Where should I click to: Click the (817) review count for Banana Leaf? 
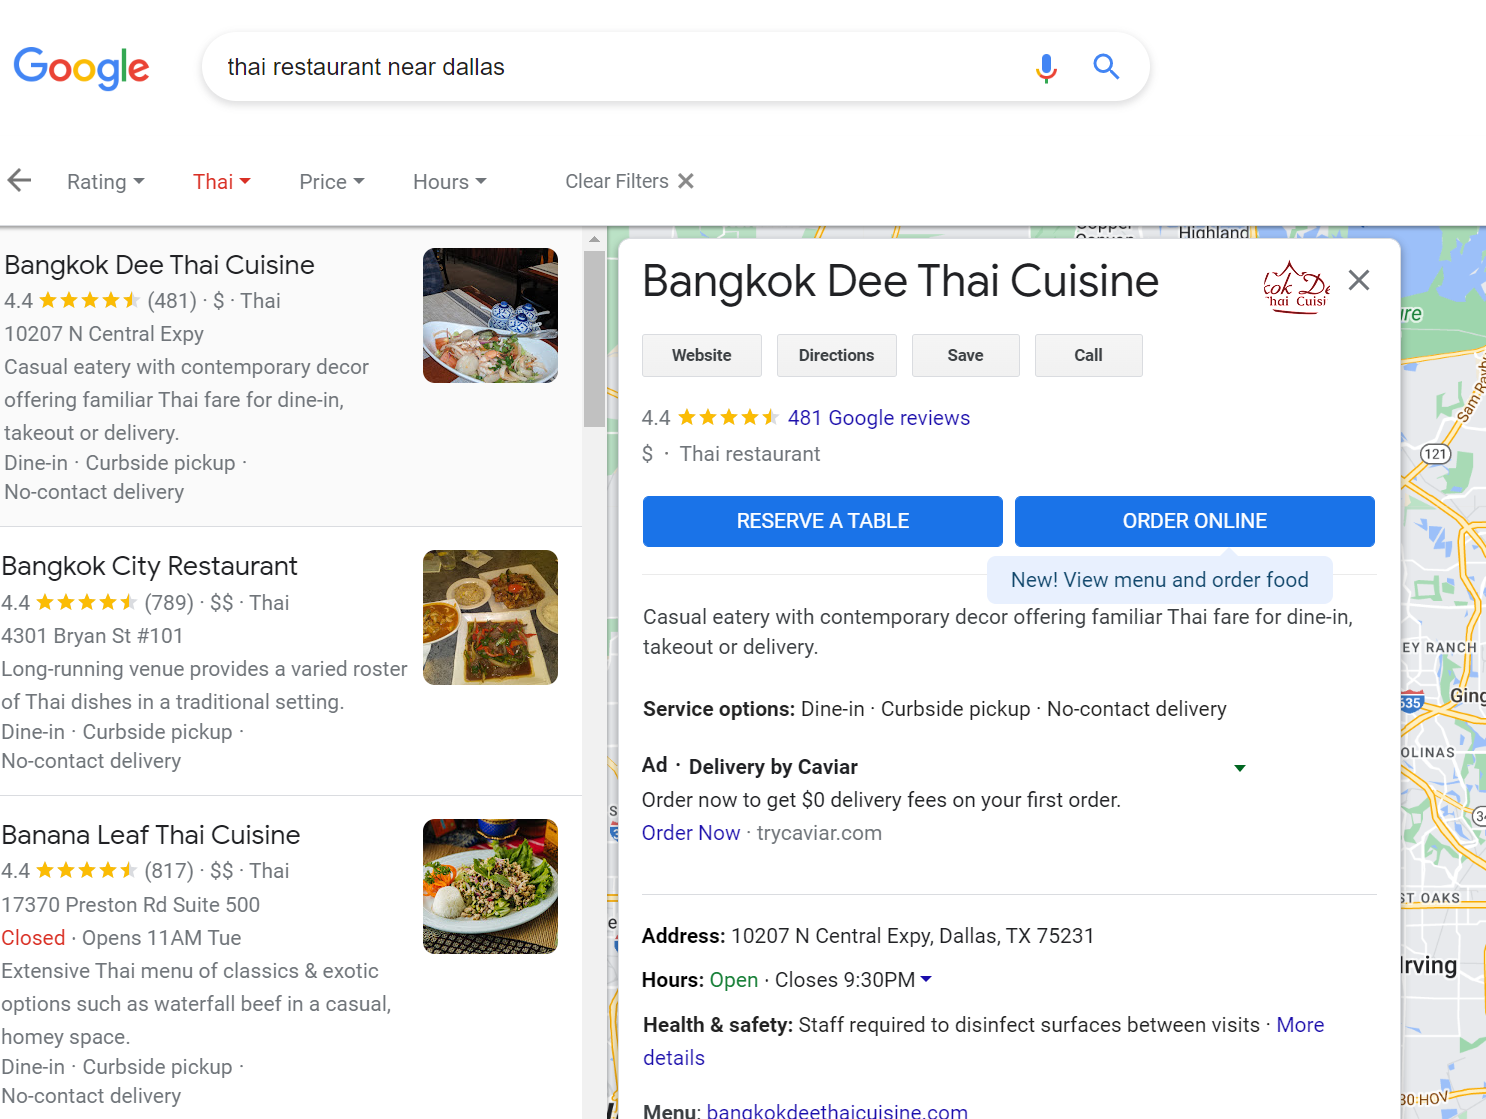point(169,871)
